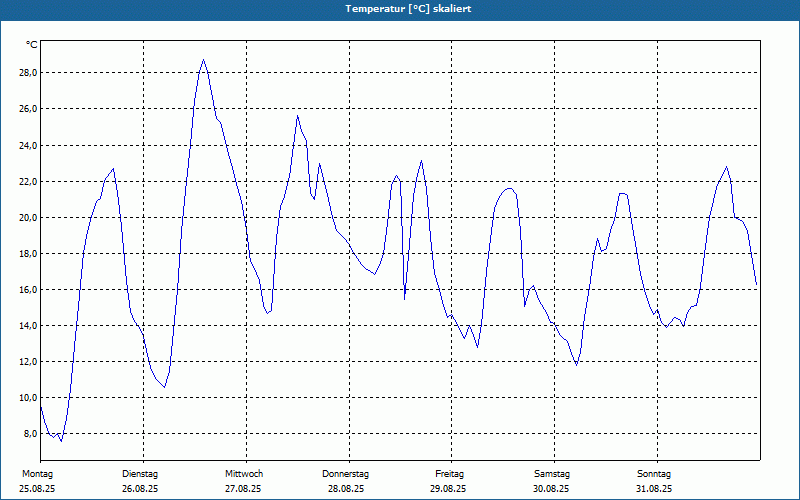Click the Samstag day label
This screenshot has height=500, width=800.
(x=552, y=474)
